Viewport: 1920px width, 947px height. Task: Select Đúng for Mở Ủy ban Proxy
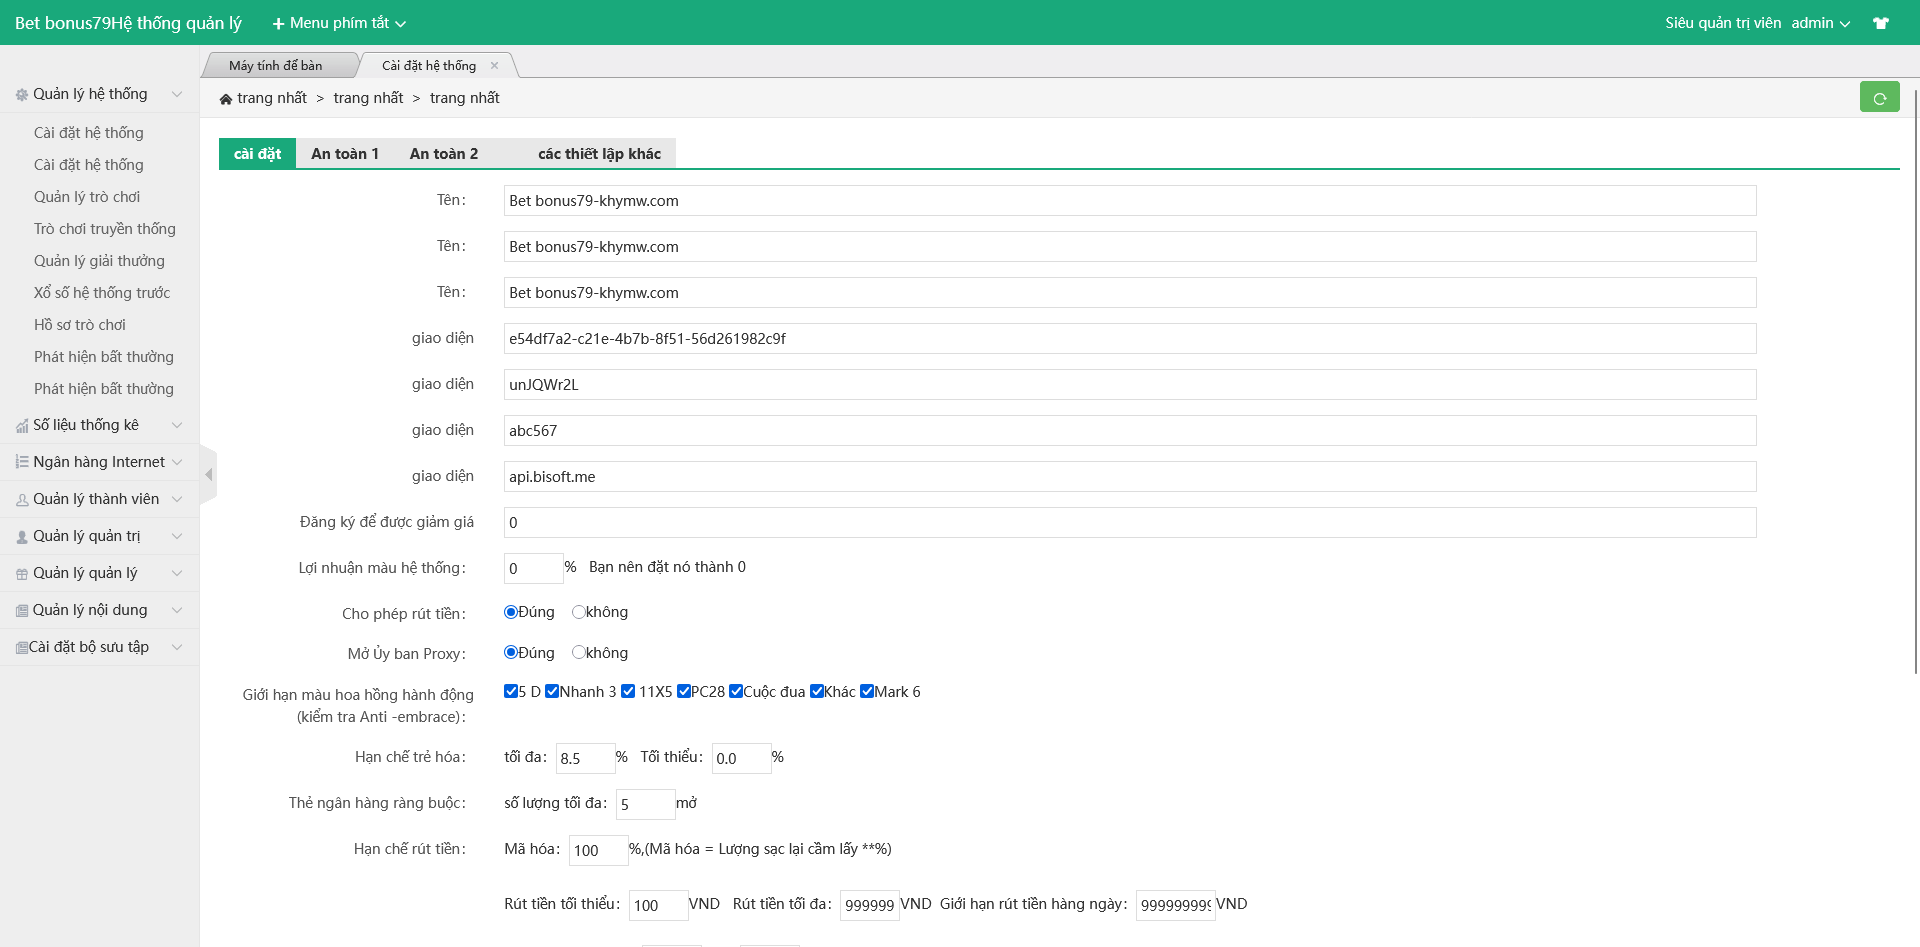tap(511, 653)
